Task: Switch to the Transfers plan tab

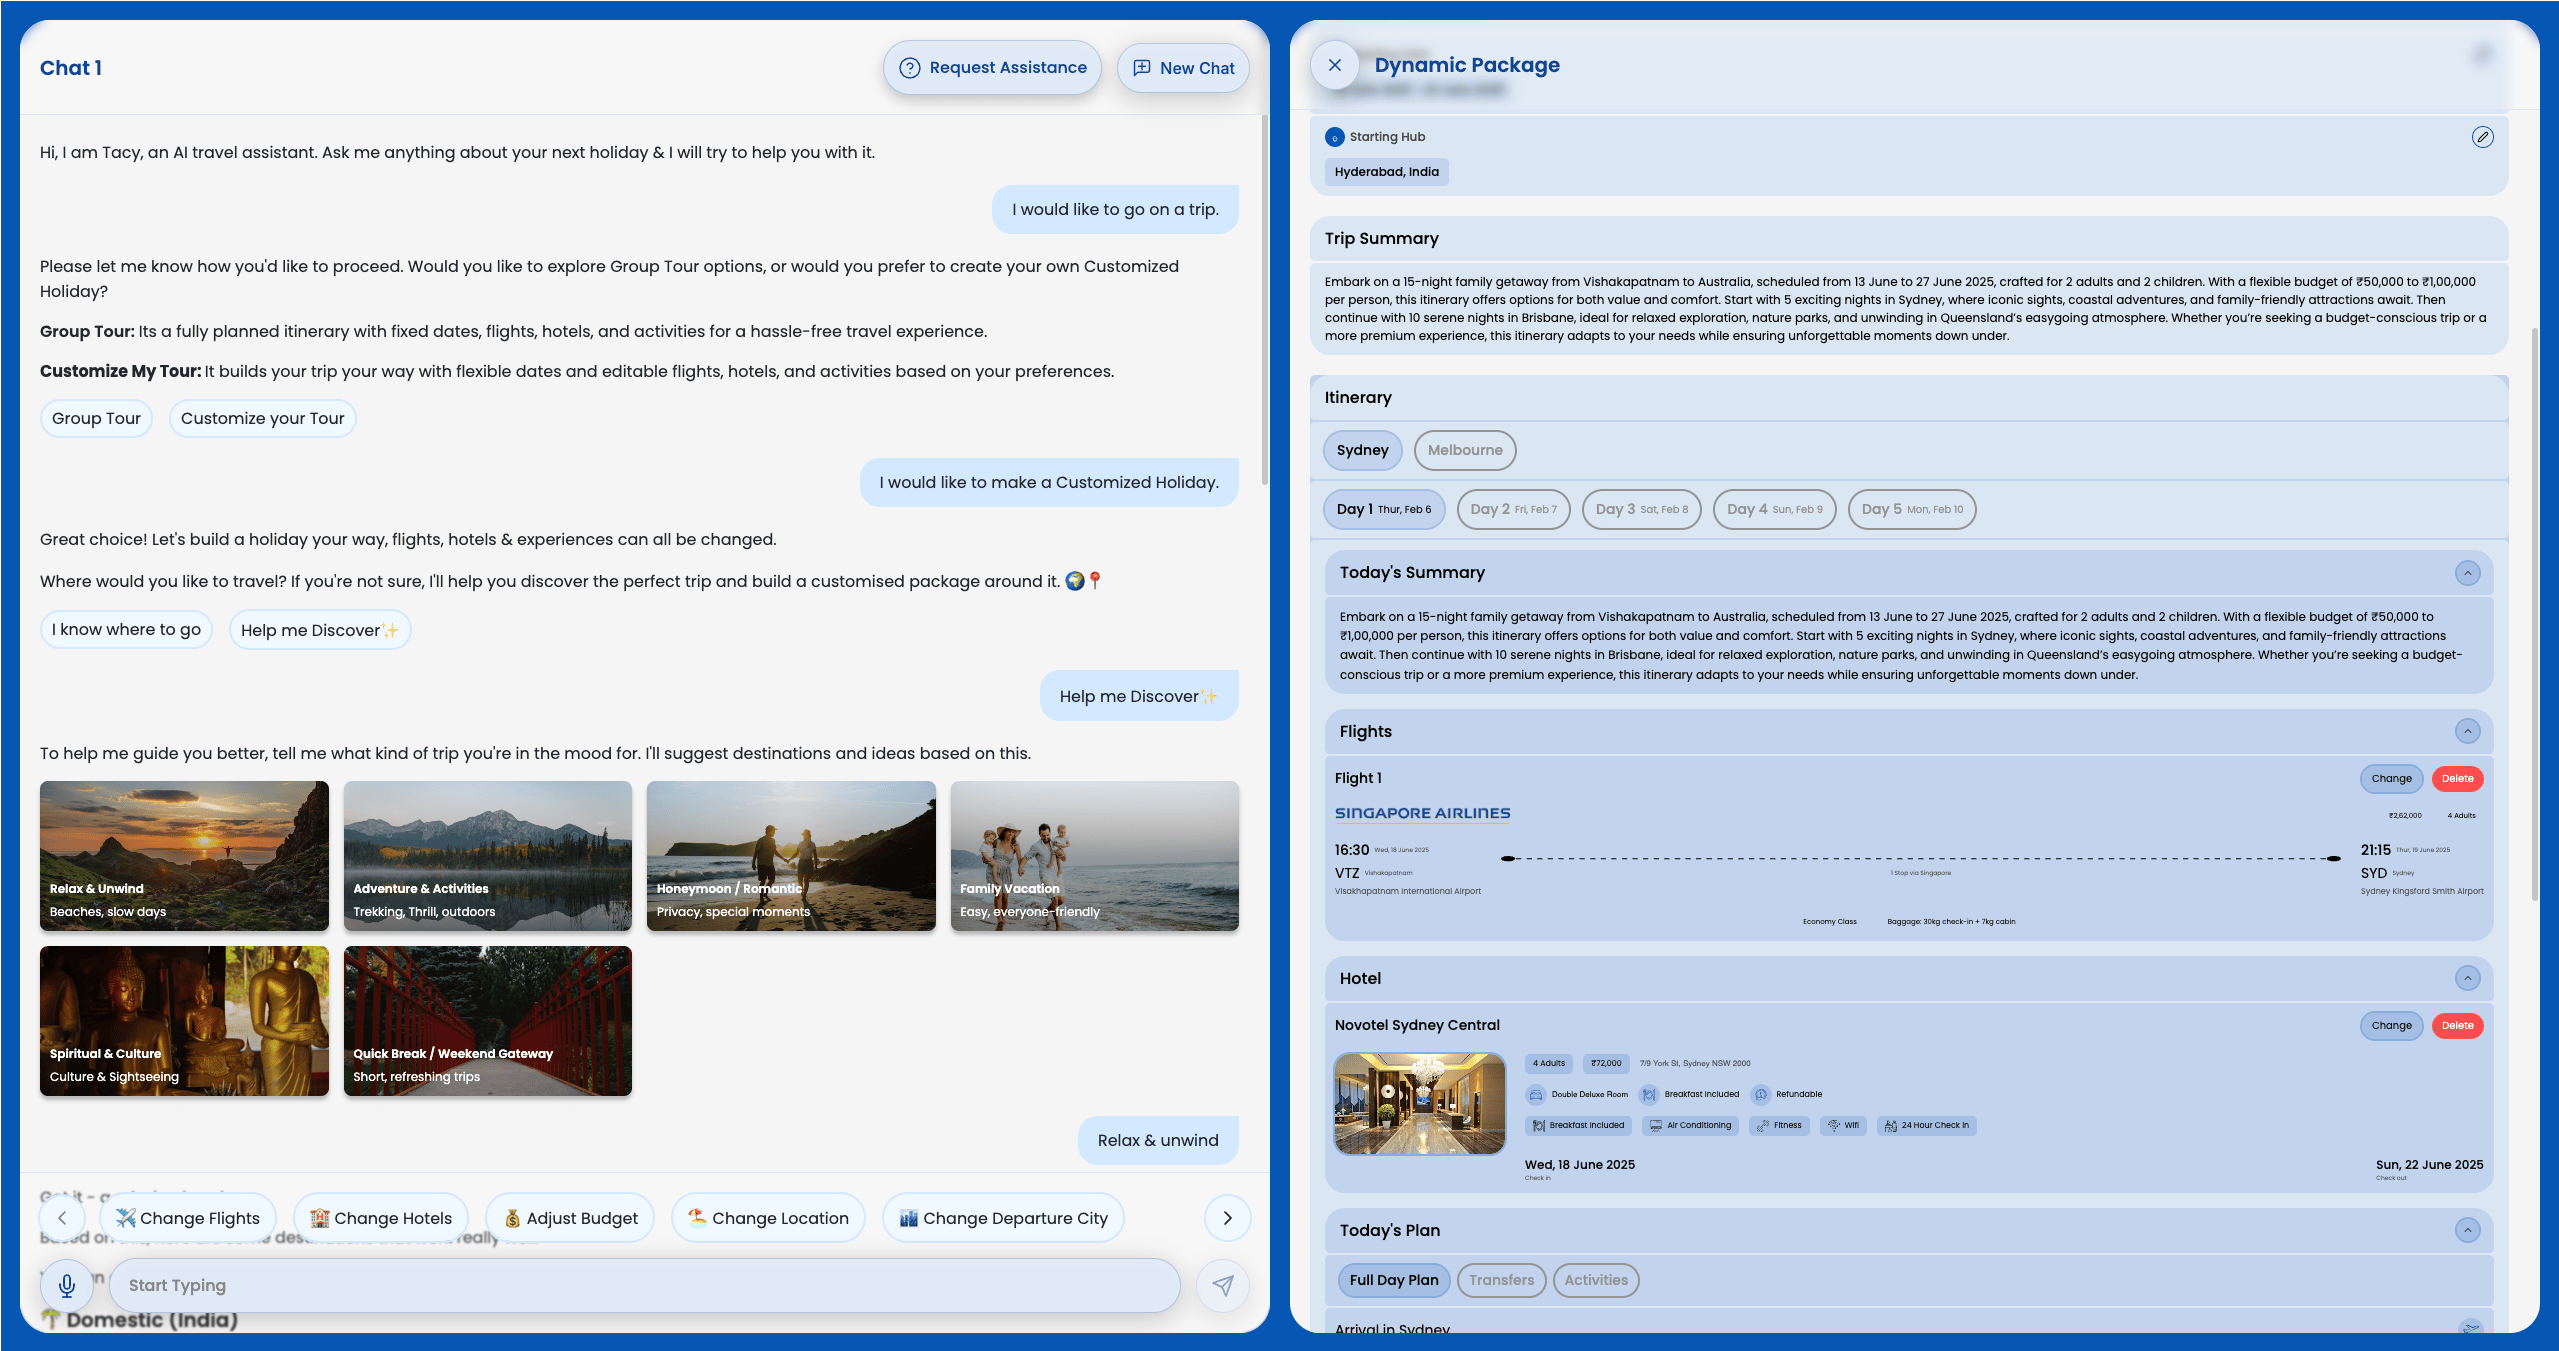Action: [x=1501, y=1281]
